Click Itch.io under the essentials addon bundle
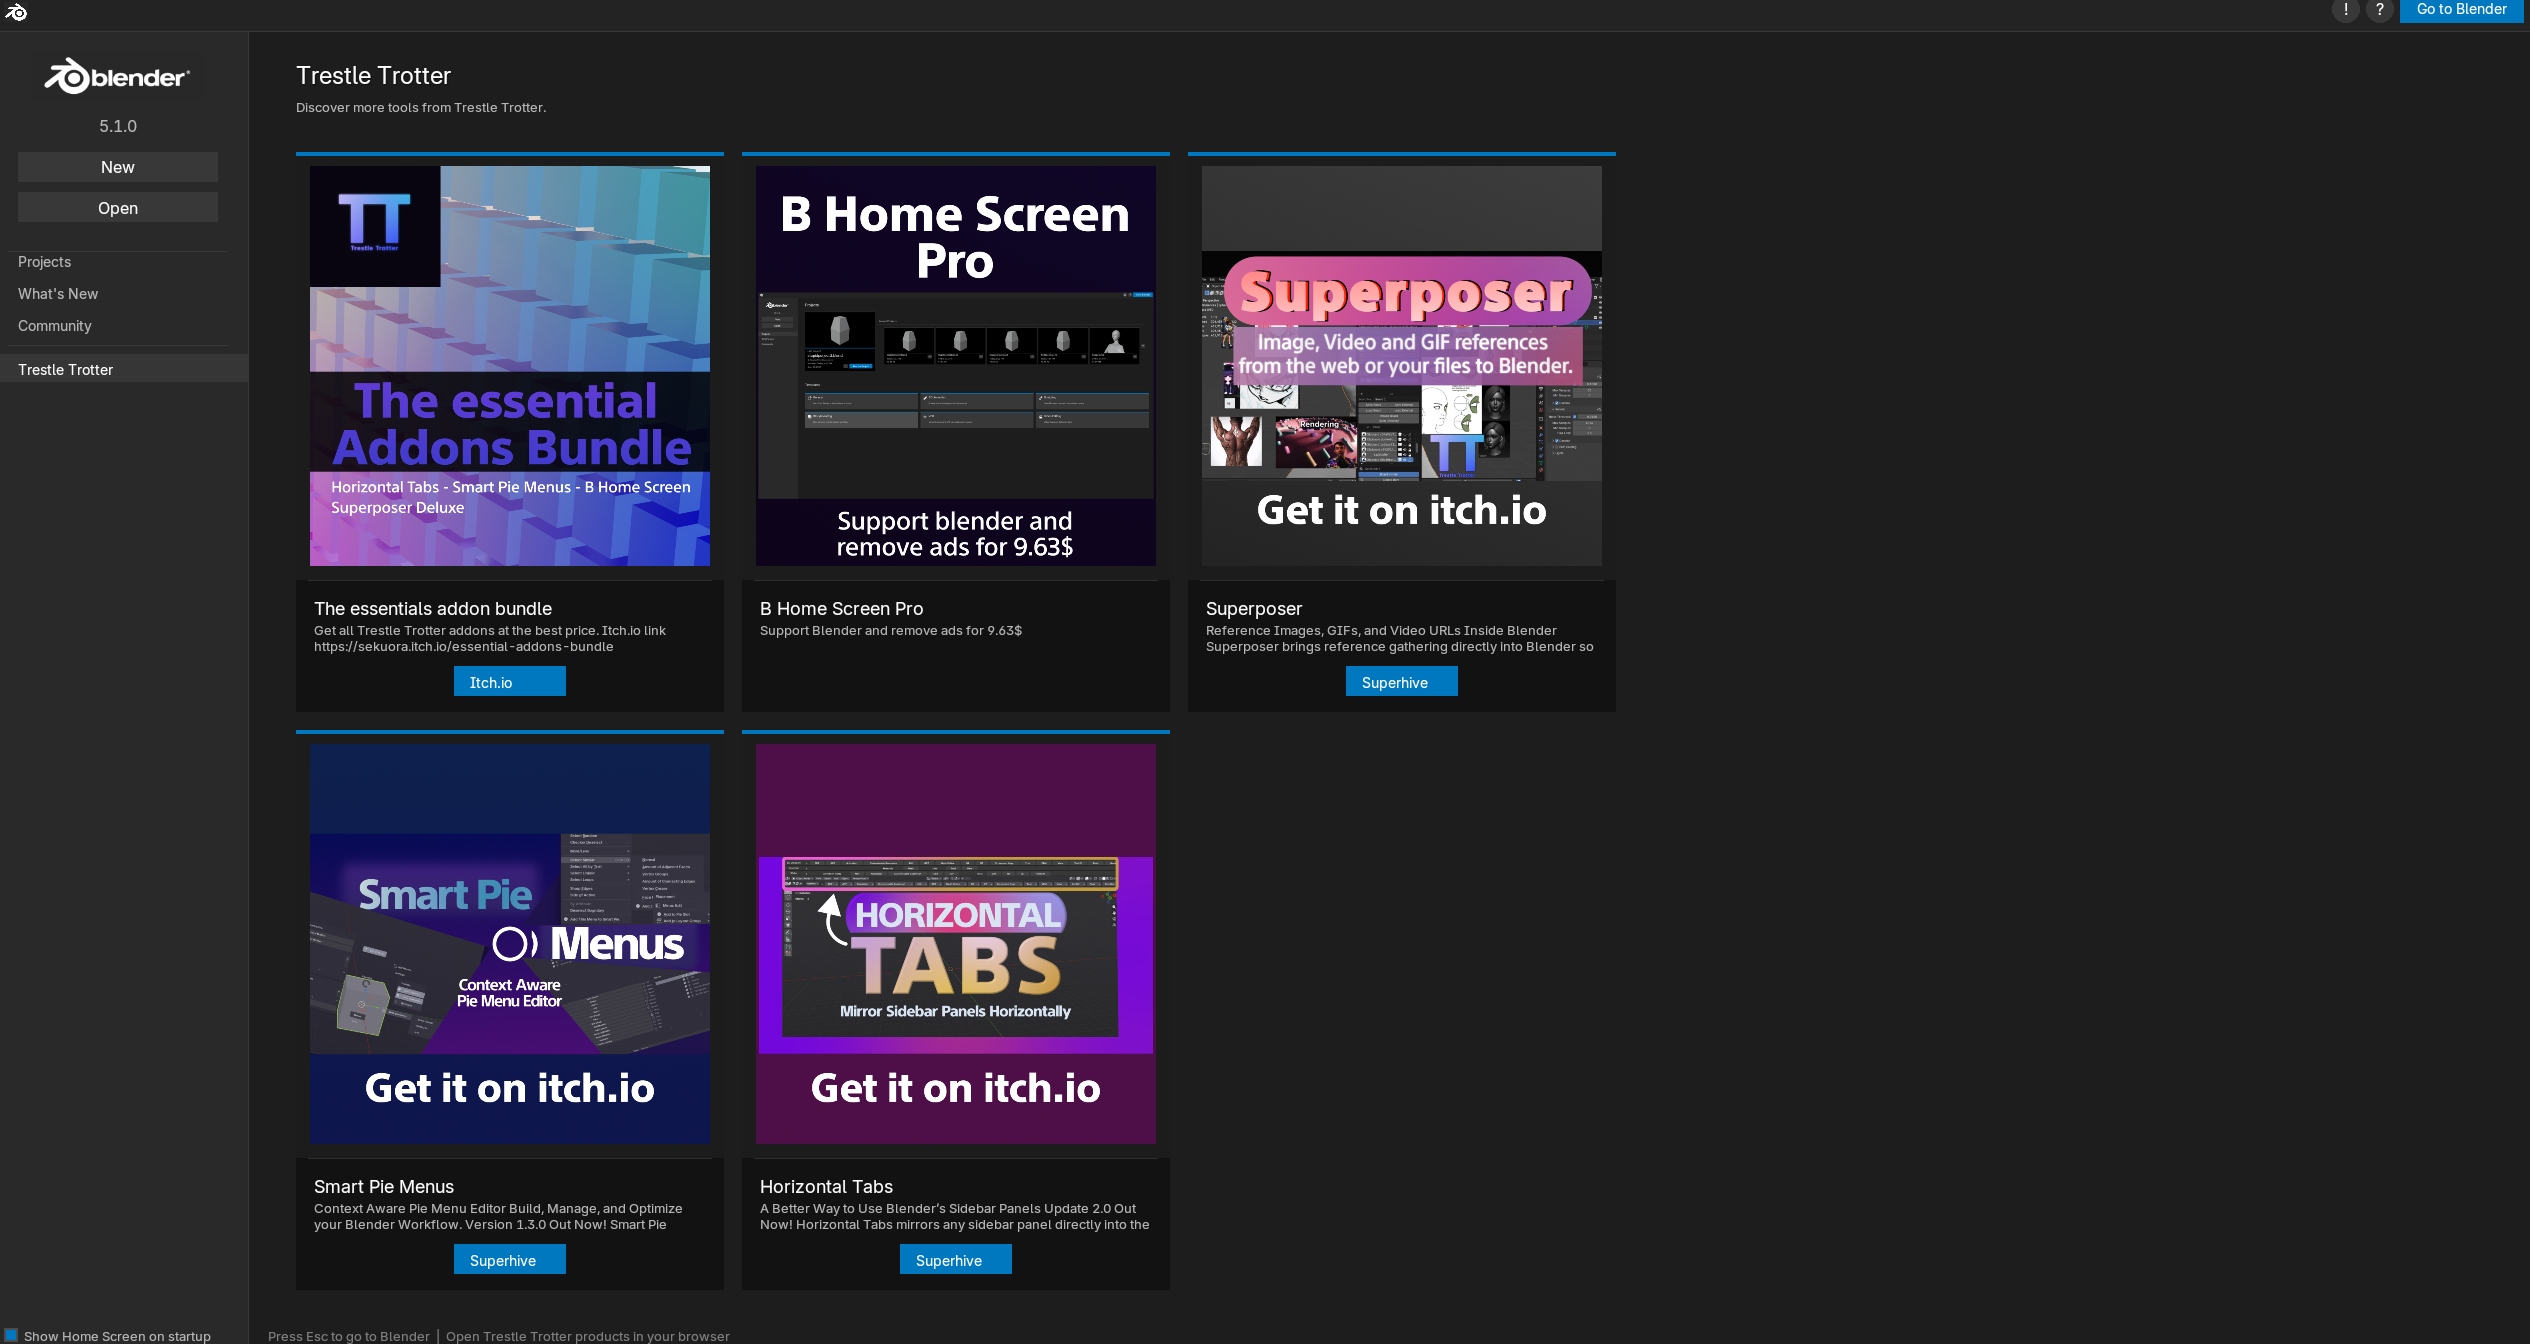This screenshot has height=1344, width=2530. (509, 681)
